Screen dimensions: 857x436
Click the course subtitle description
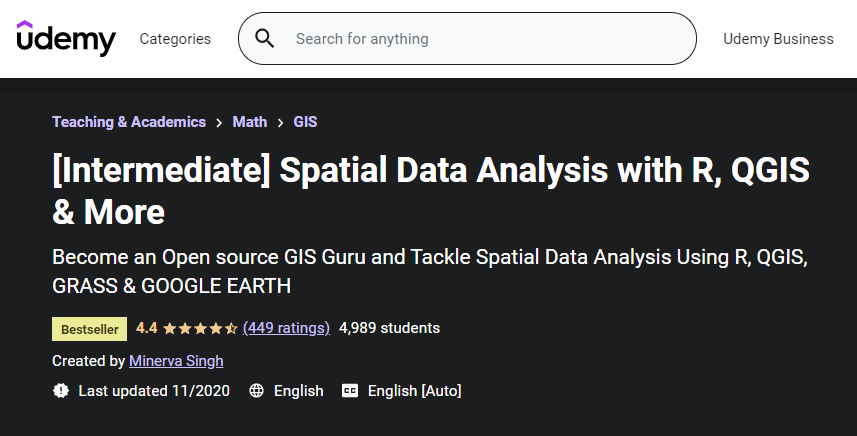tap(430, 271)
